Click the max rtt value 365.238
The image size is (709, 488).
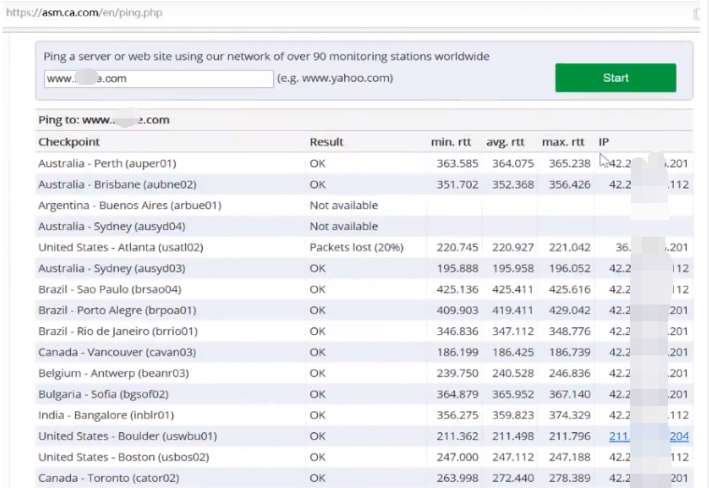pyautogui.click(x=569, y=163)
